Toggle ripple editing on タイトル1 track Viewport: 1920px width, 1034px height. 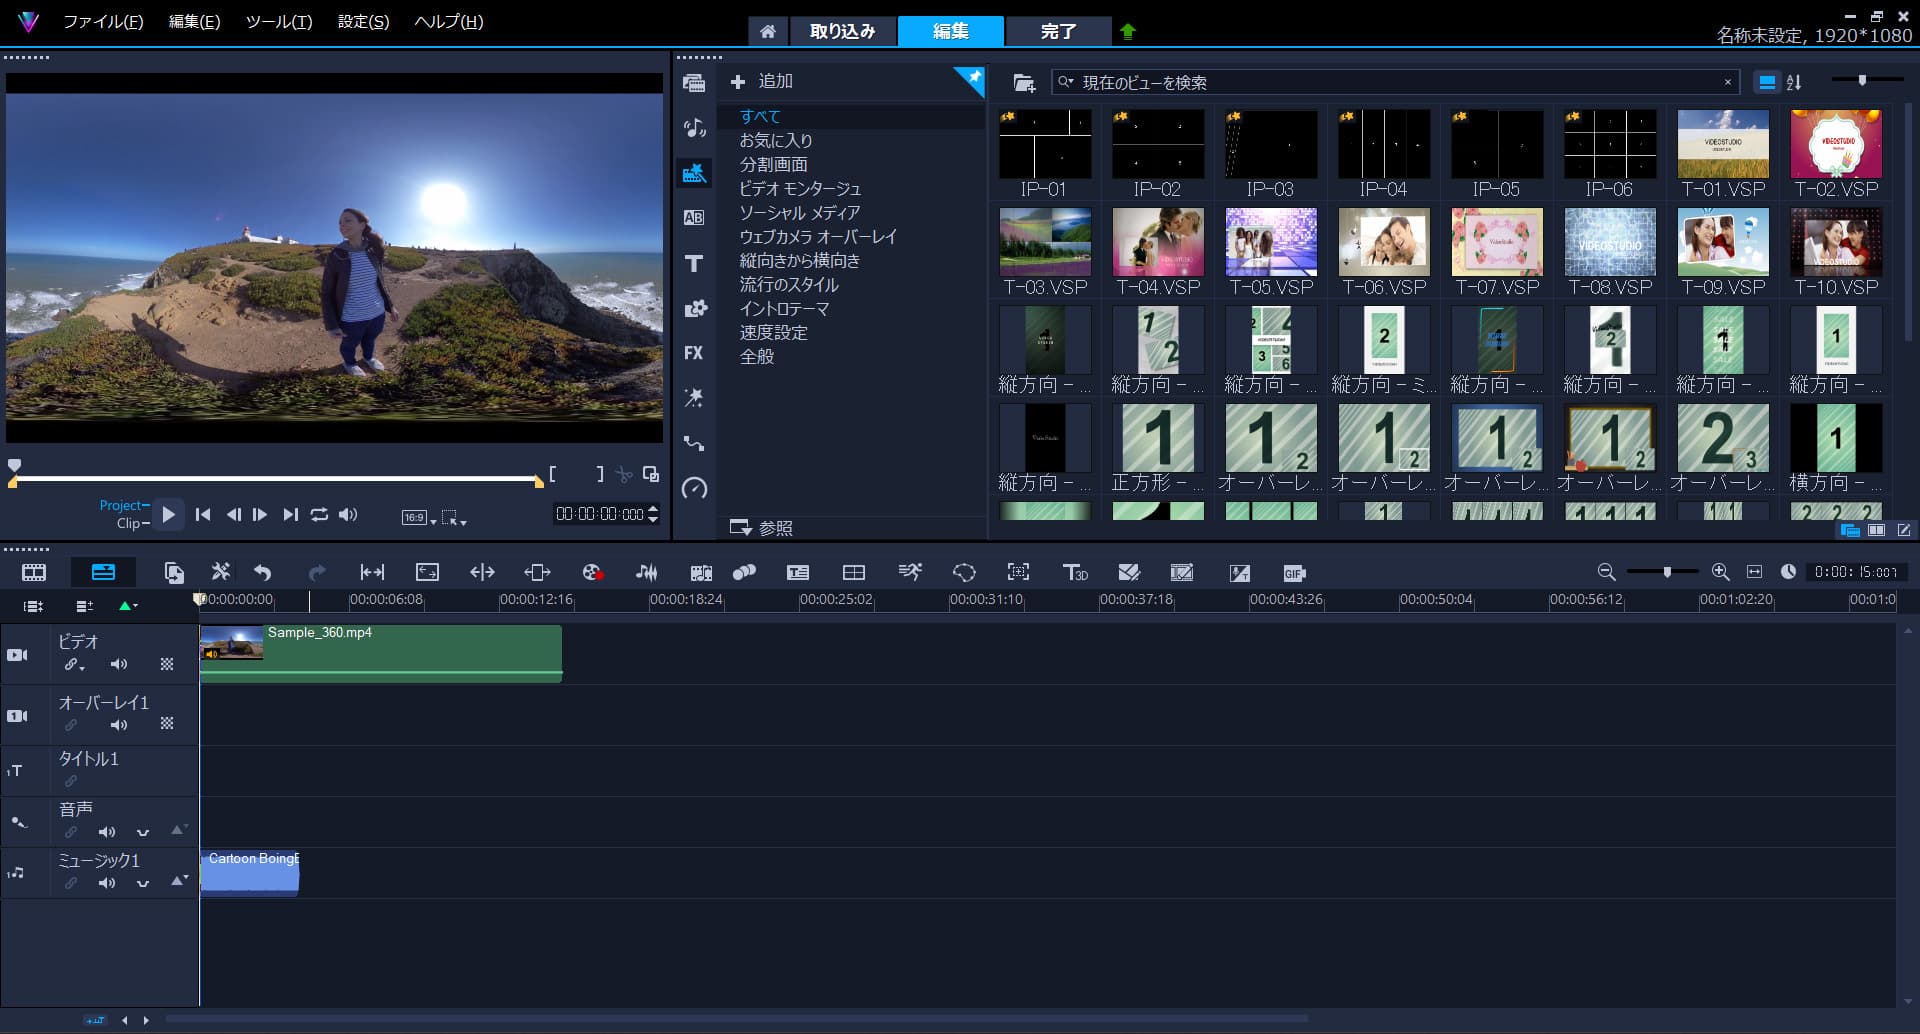(x=71, y=781)
